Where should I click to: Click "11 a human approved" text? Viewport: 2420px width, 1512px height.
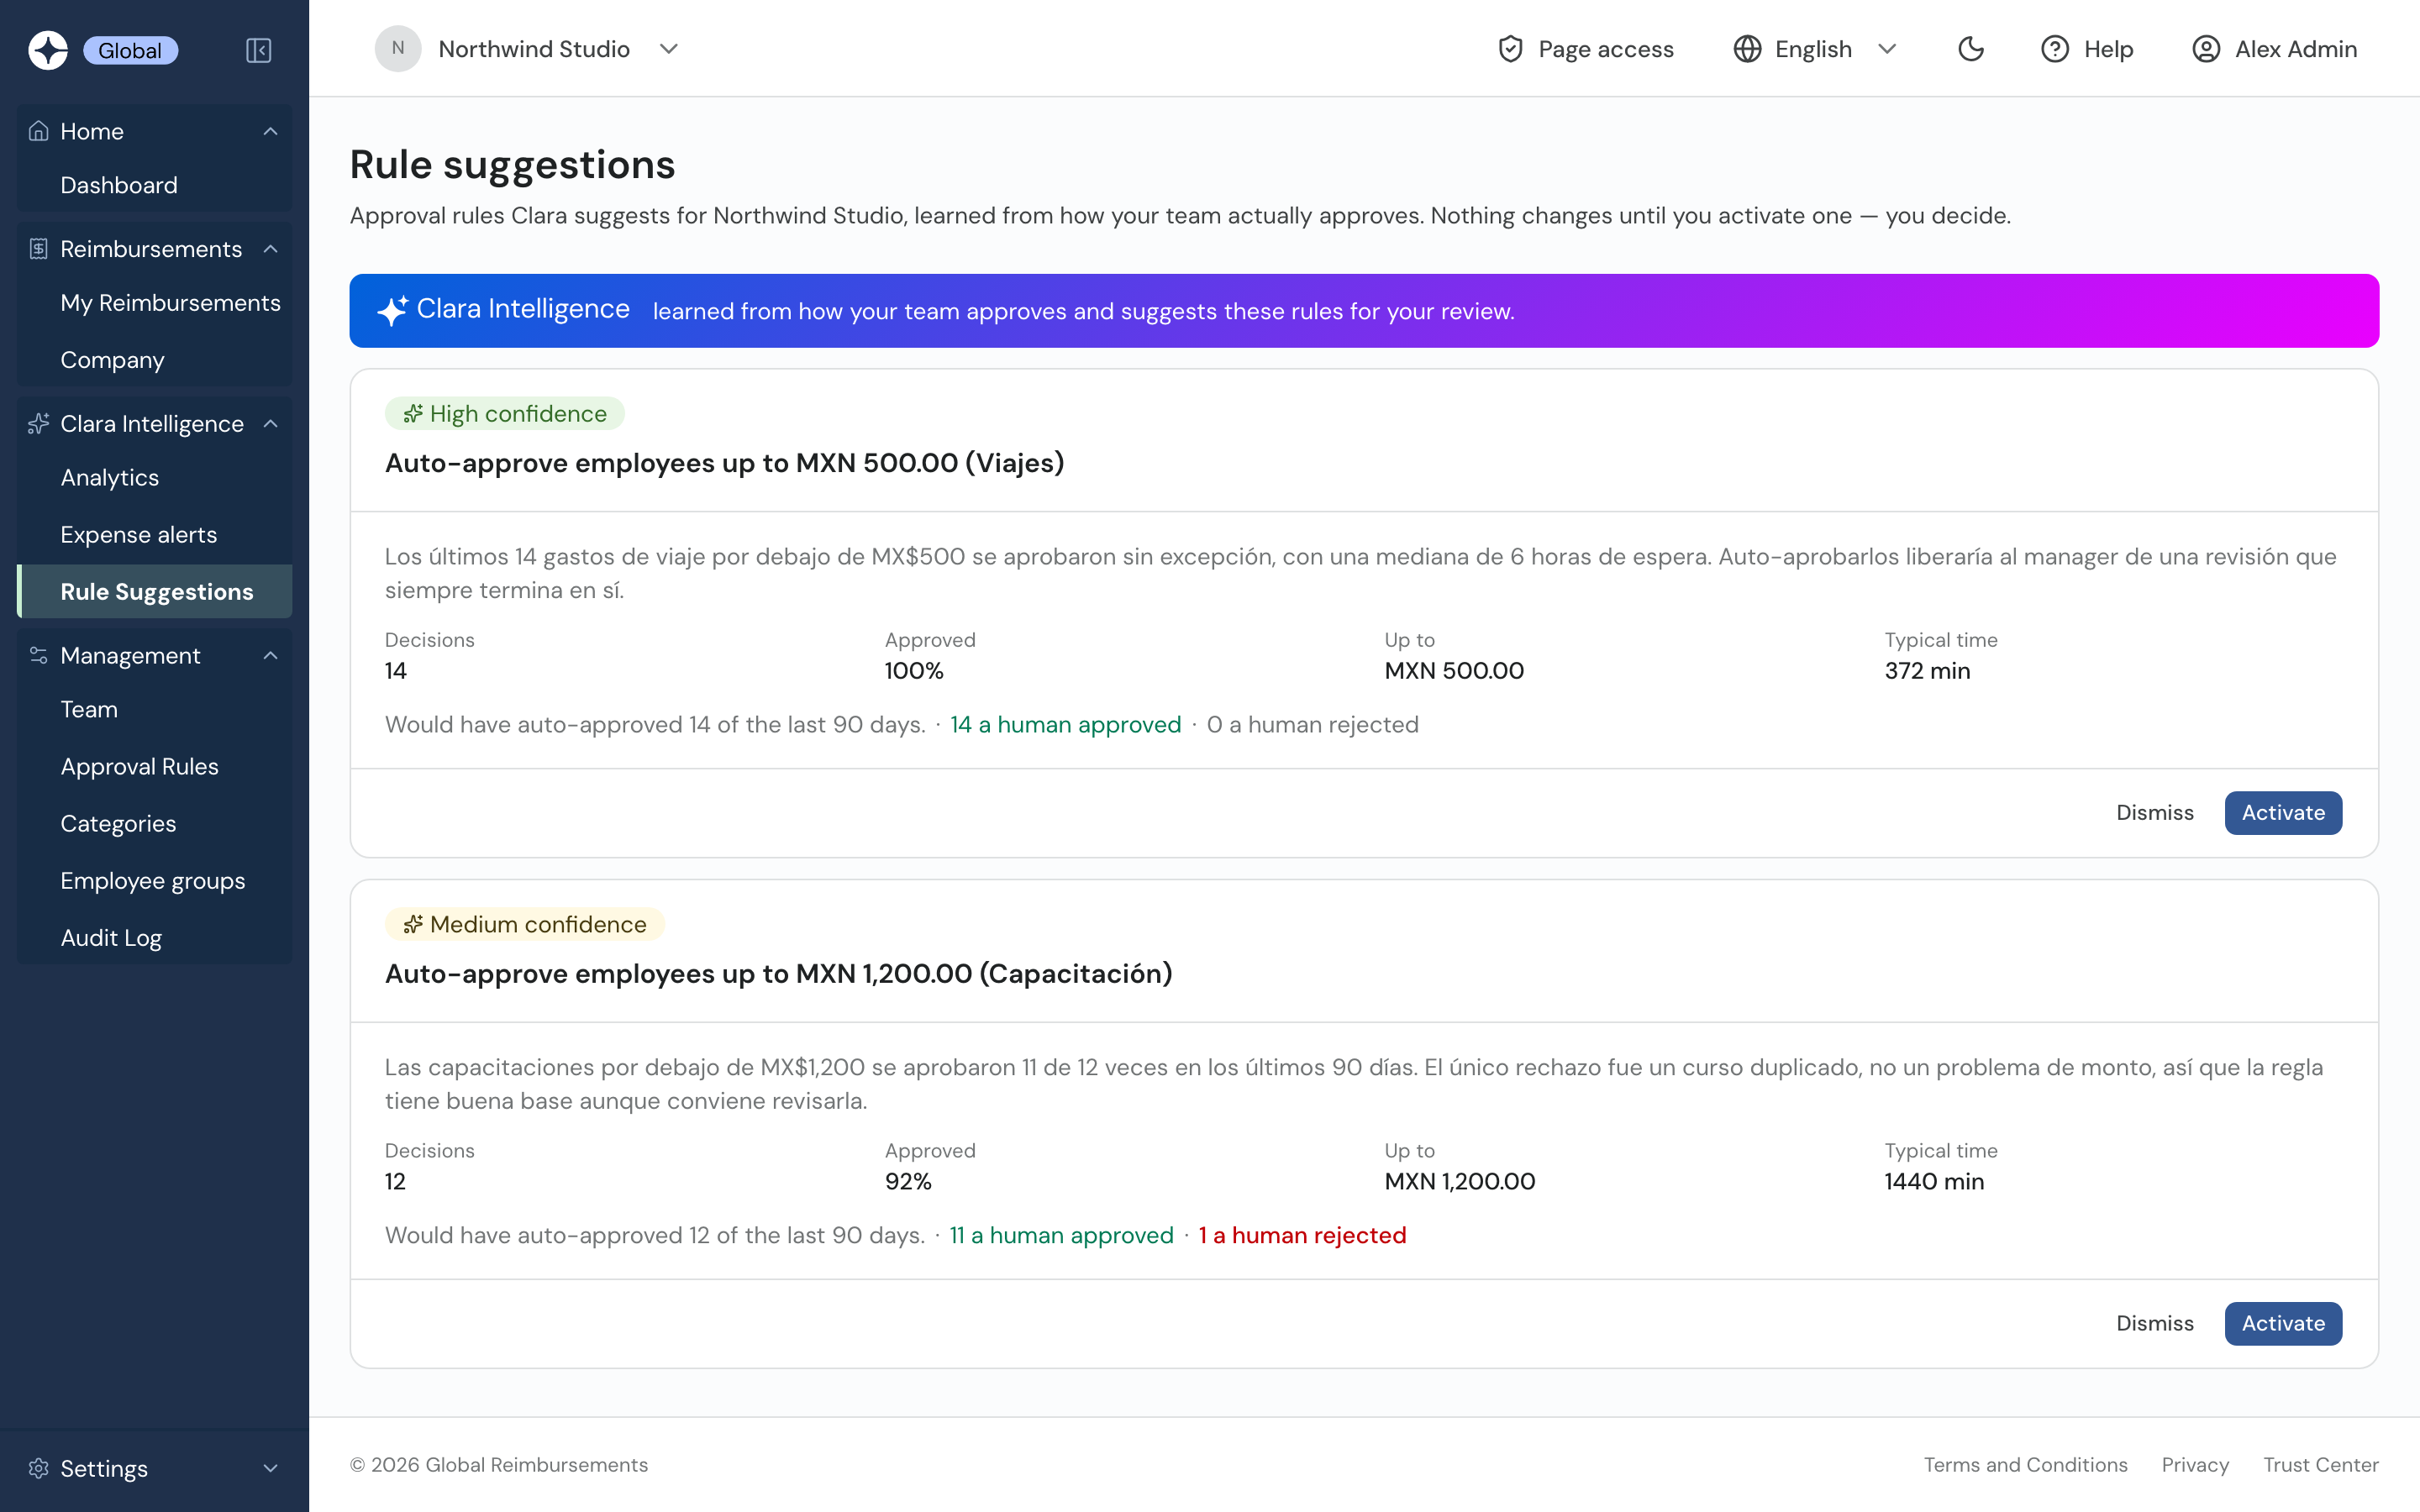point(1061,1236)
